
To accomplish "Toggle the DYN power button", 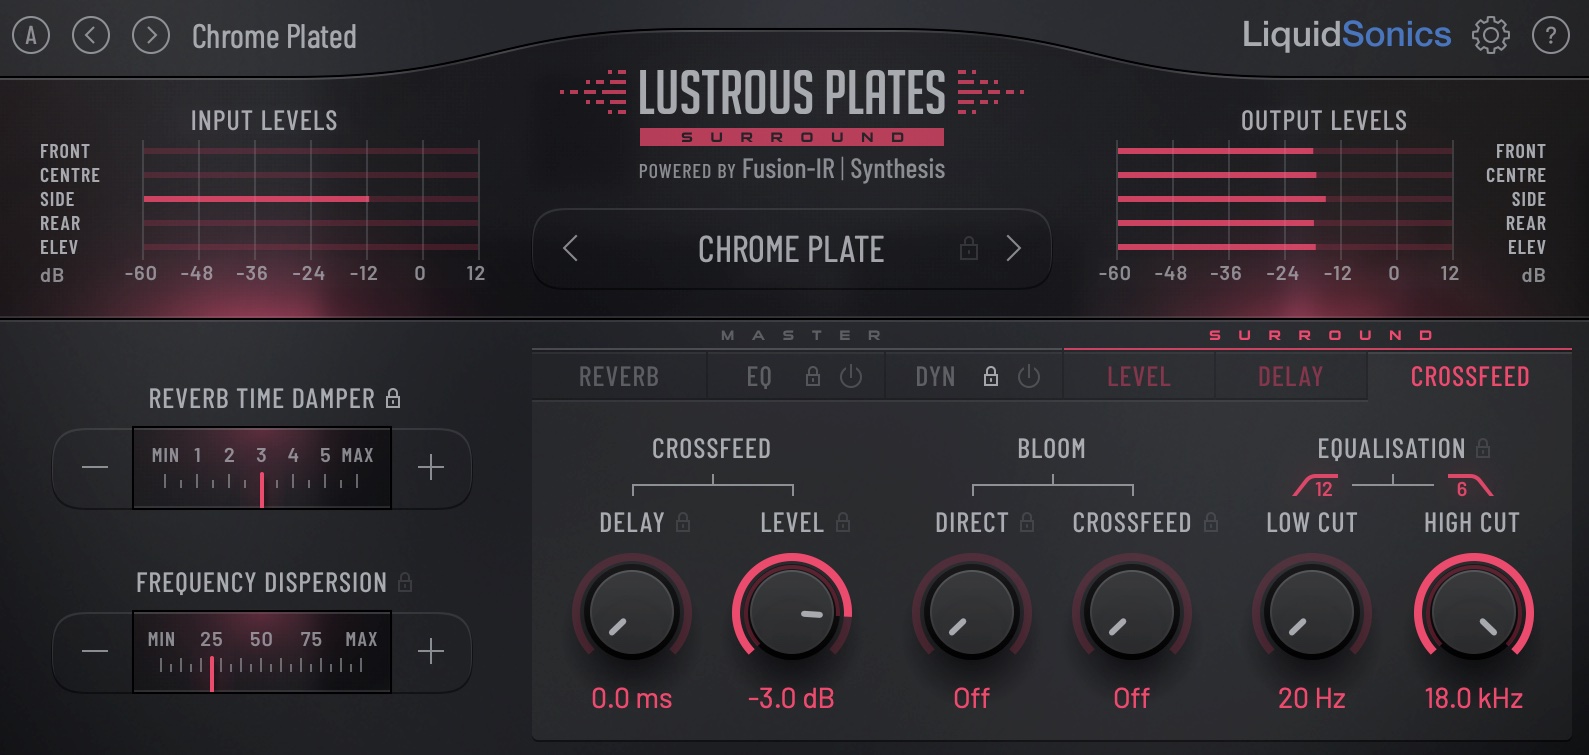I will pyautogui.click(x=1029, y=377).
